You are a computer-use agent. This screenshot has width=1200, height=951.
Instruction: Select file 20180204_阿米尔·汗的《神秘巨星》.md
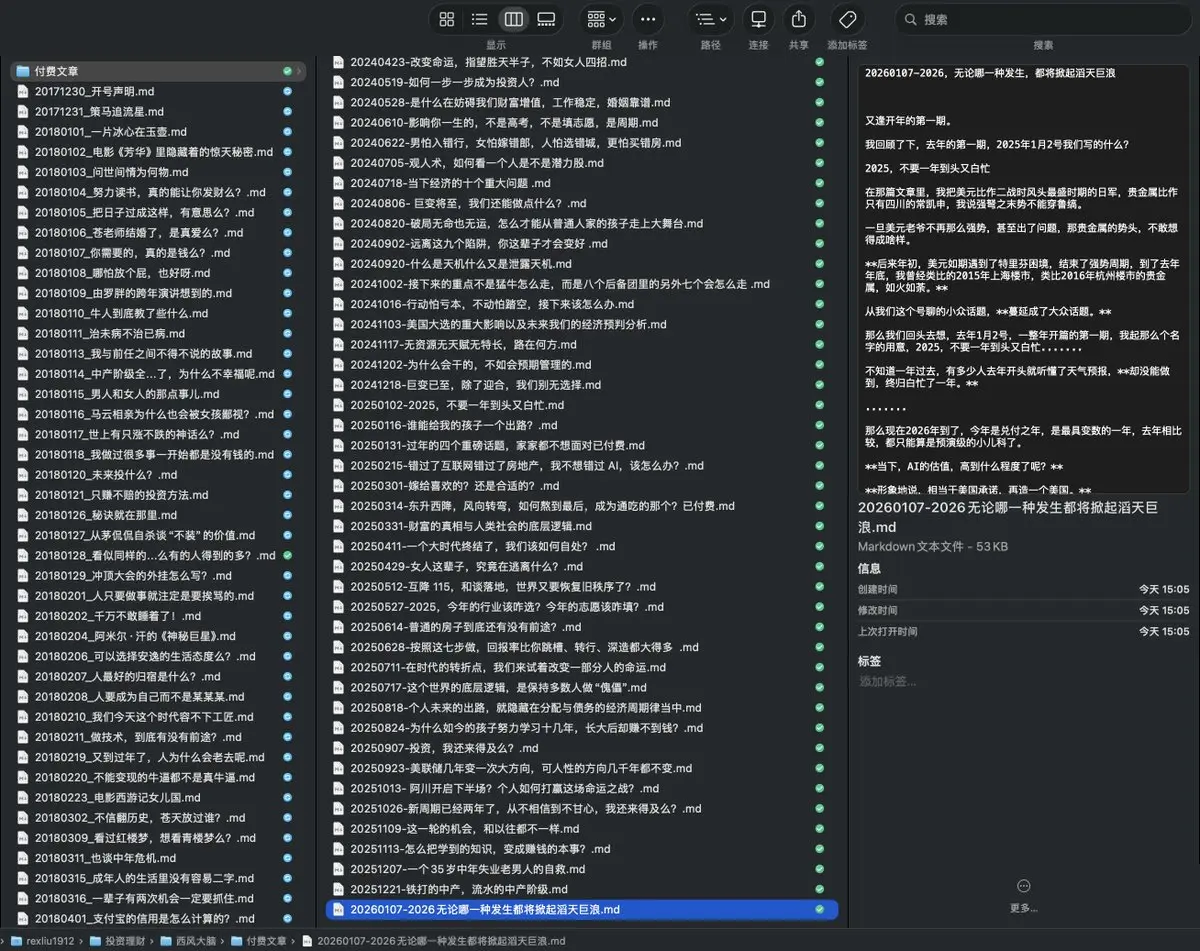[x=158, y=636]
